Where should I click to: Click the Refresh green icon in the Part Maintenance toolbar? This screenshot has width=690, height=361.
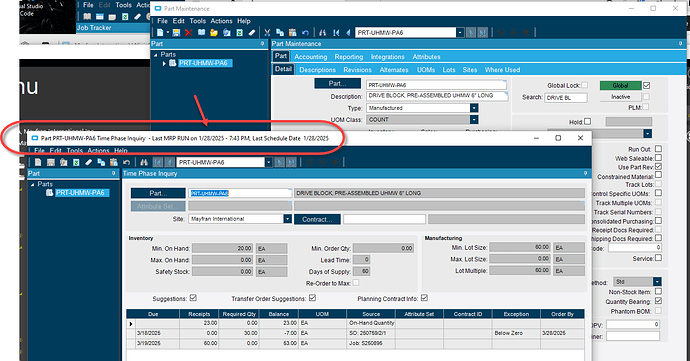point(239,33)
